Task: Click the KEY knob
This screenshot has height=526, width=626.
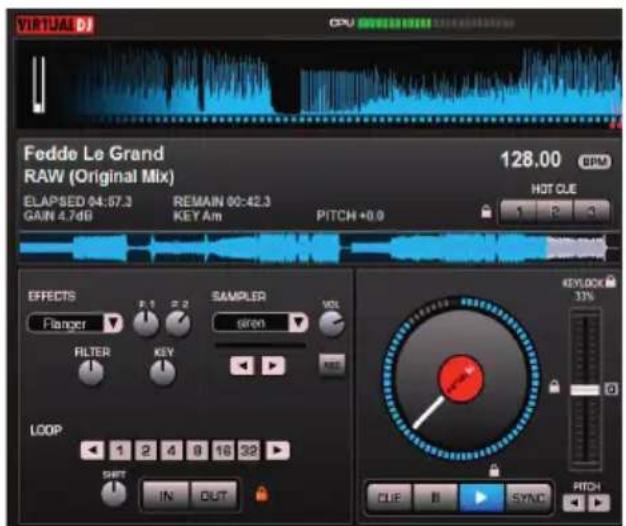Action: [162, 372]
